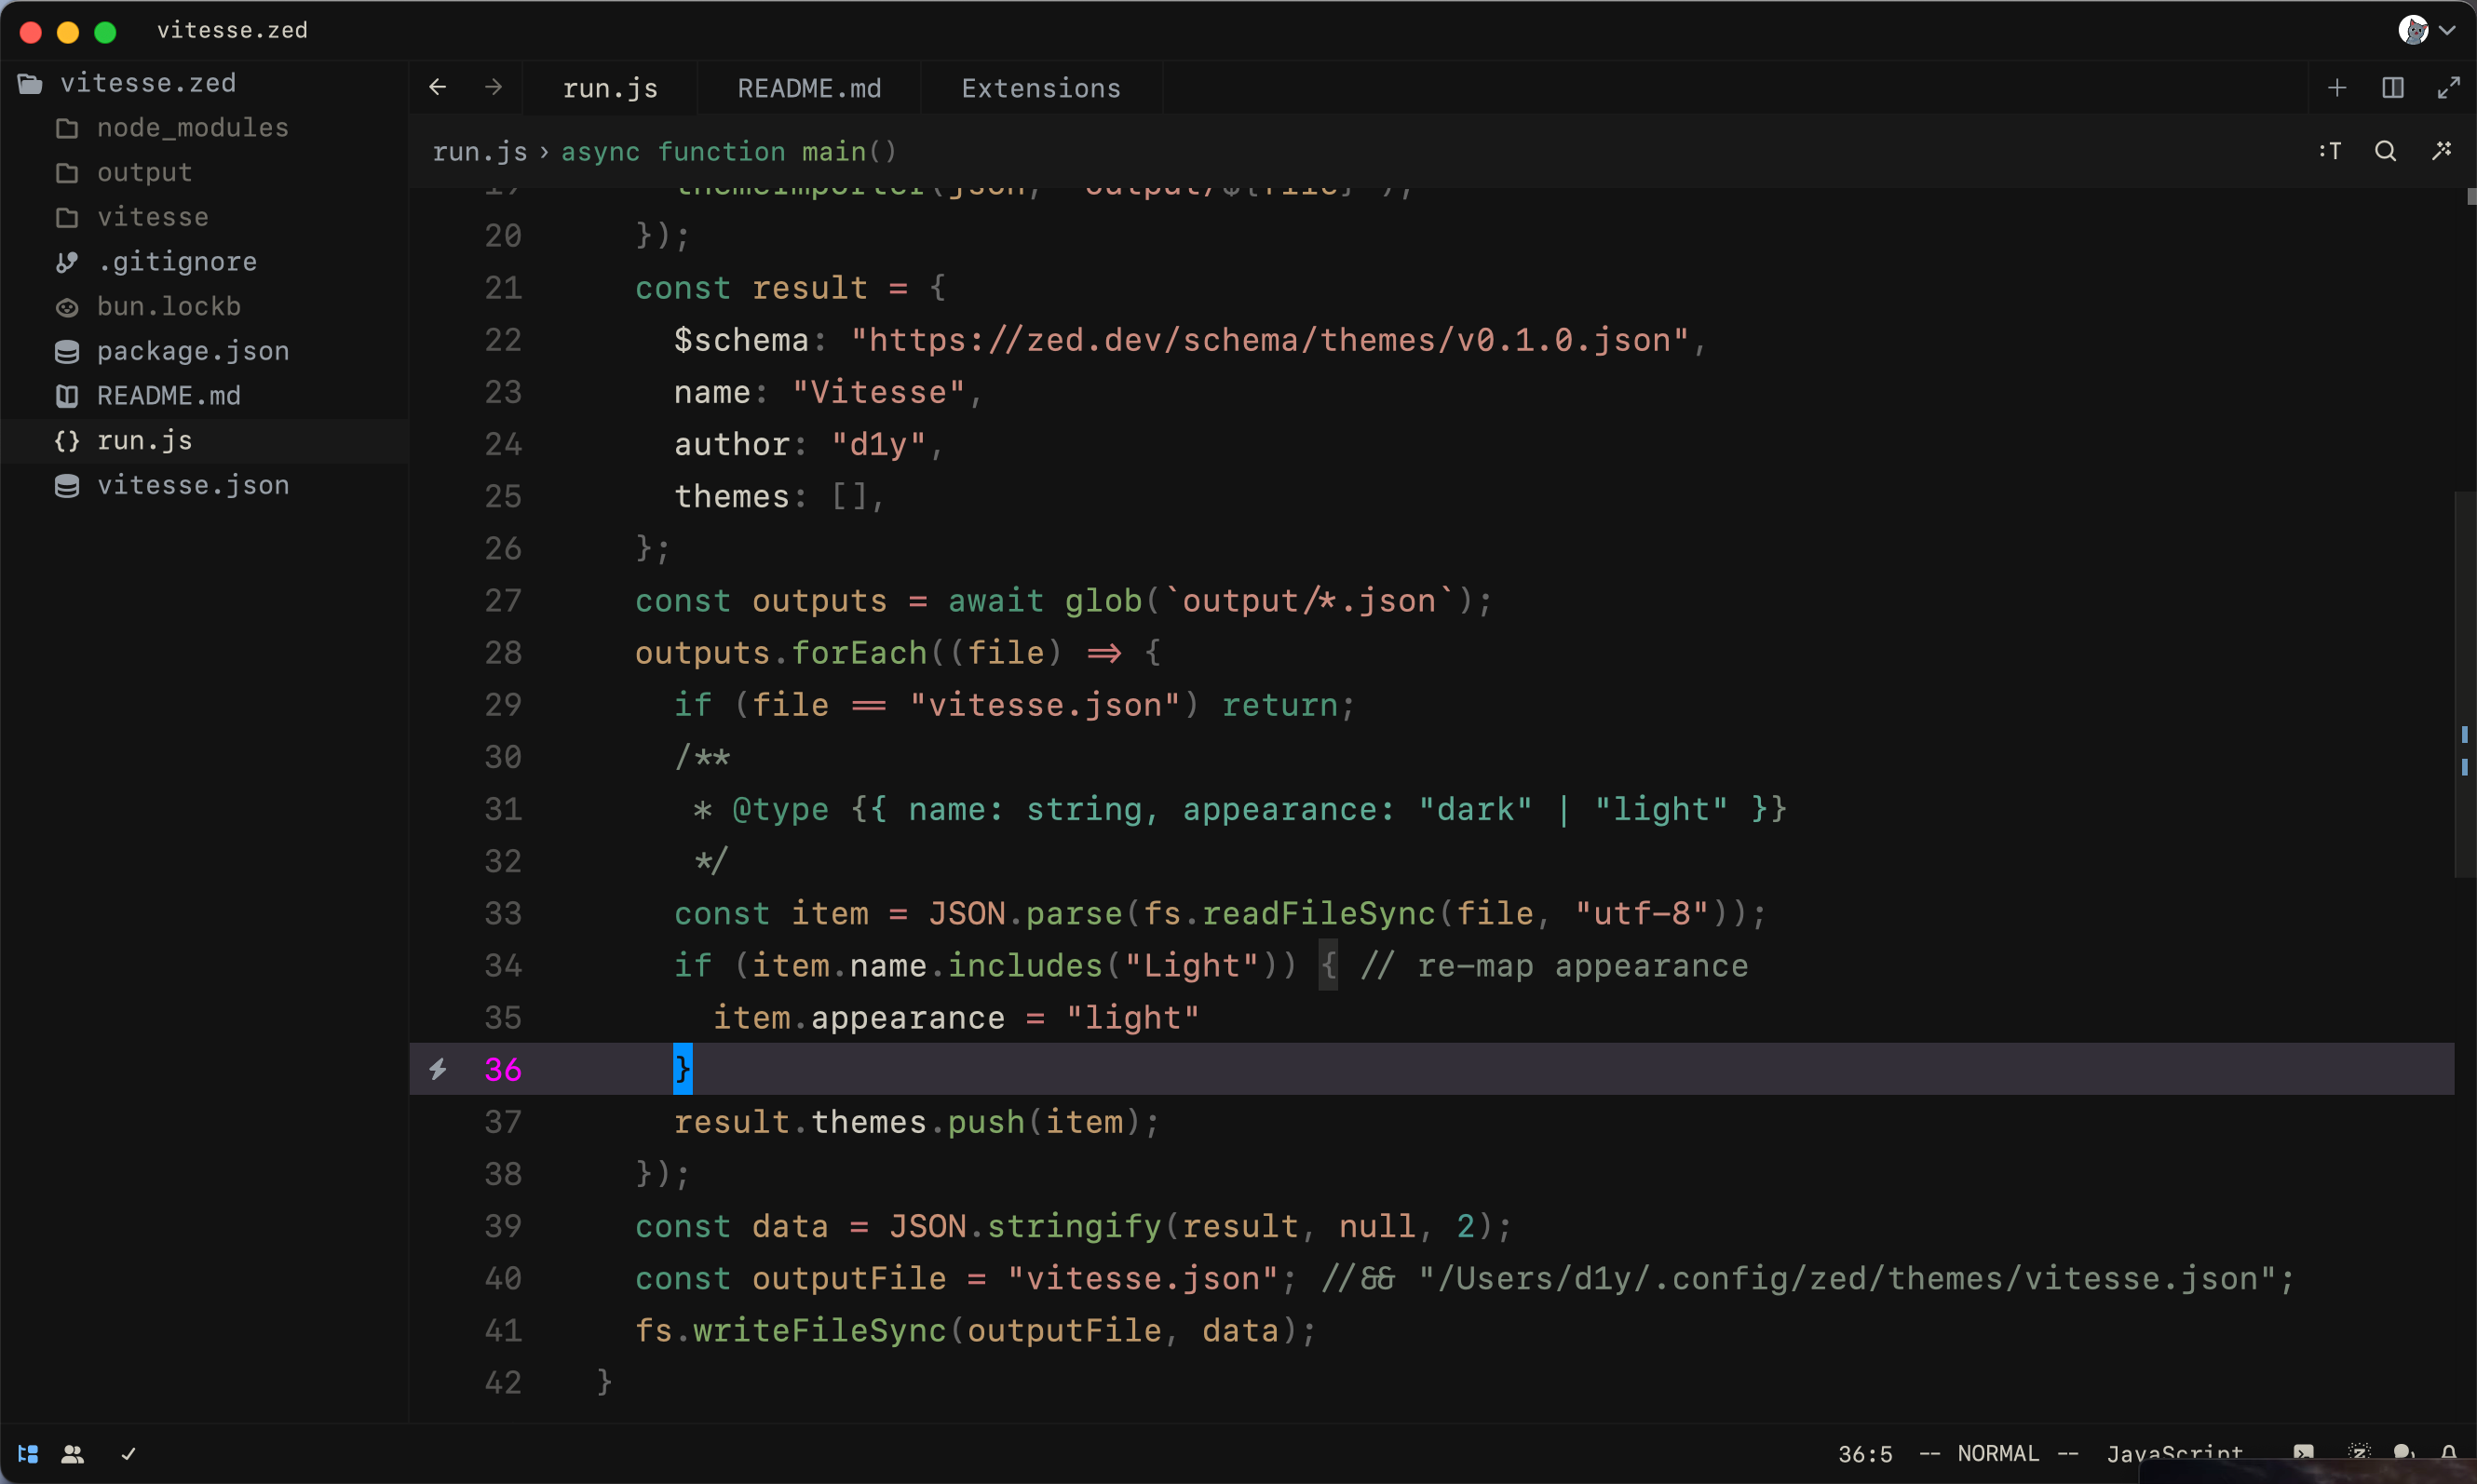Click the user avatar
Screen dimensions: 2477x1484
coord(2413,30)
